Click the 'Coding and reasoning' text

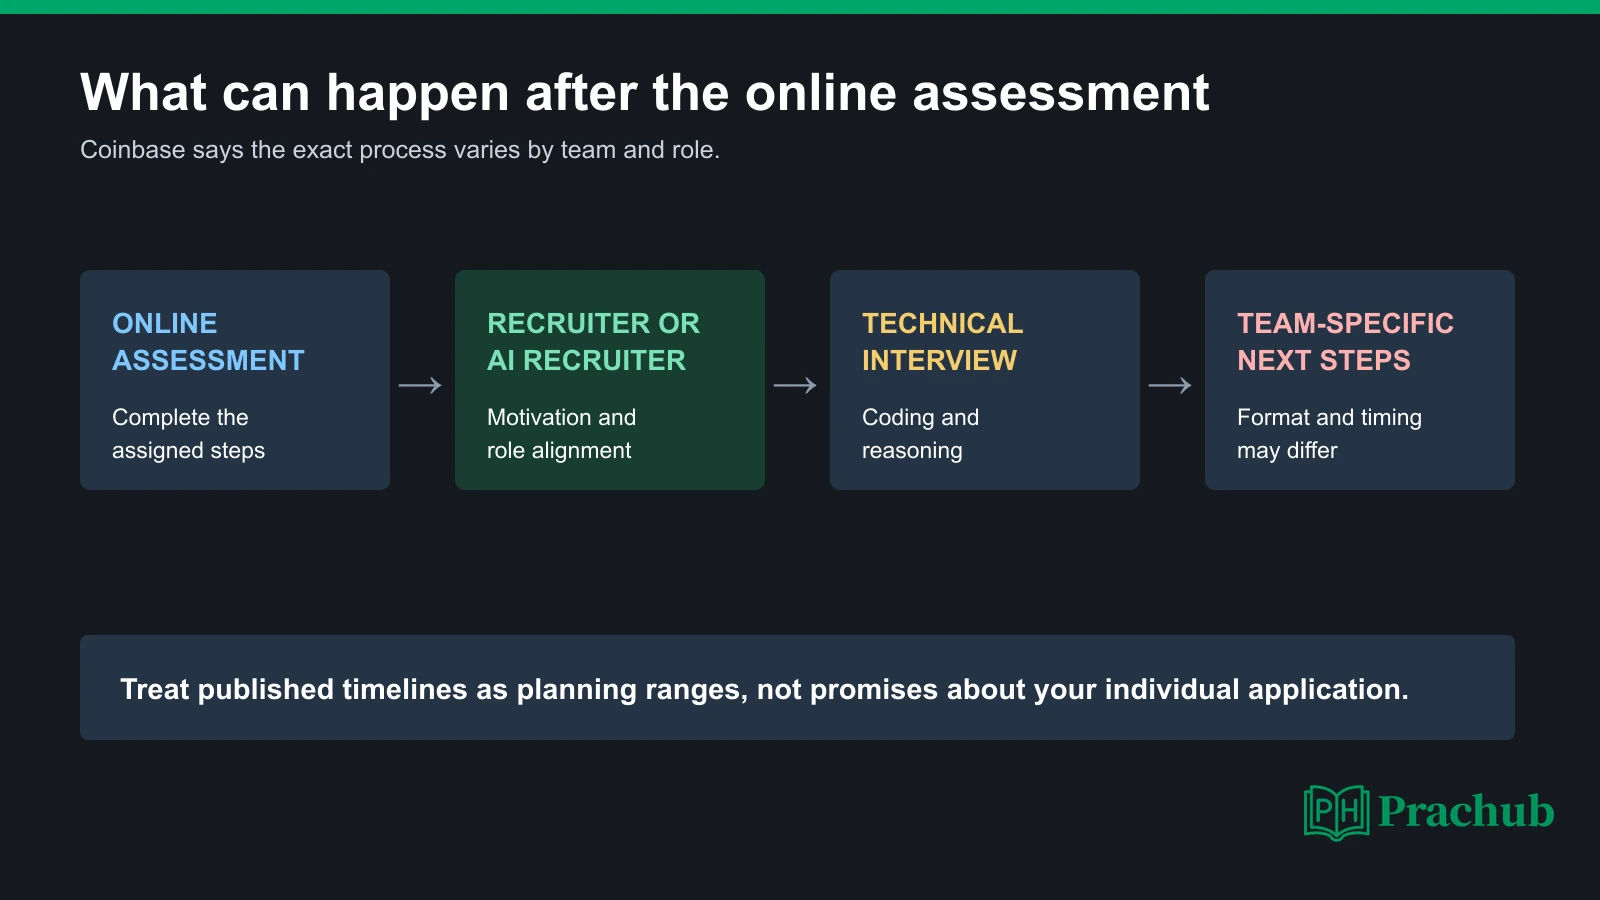tap(920, 434)
